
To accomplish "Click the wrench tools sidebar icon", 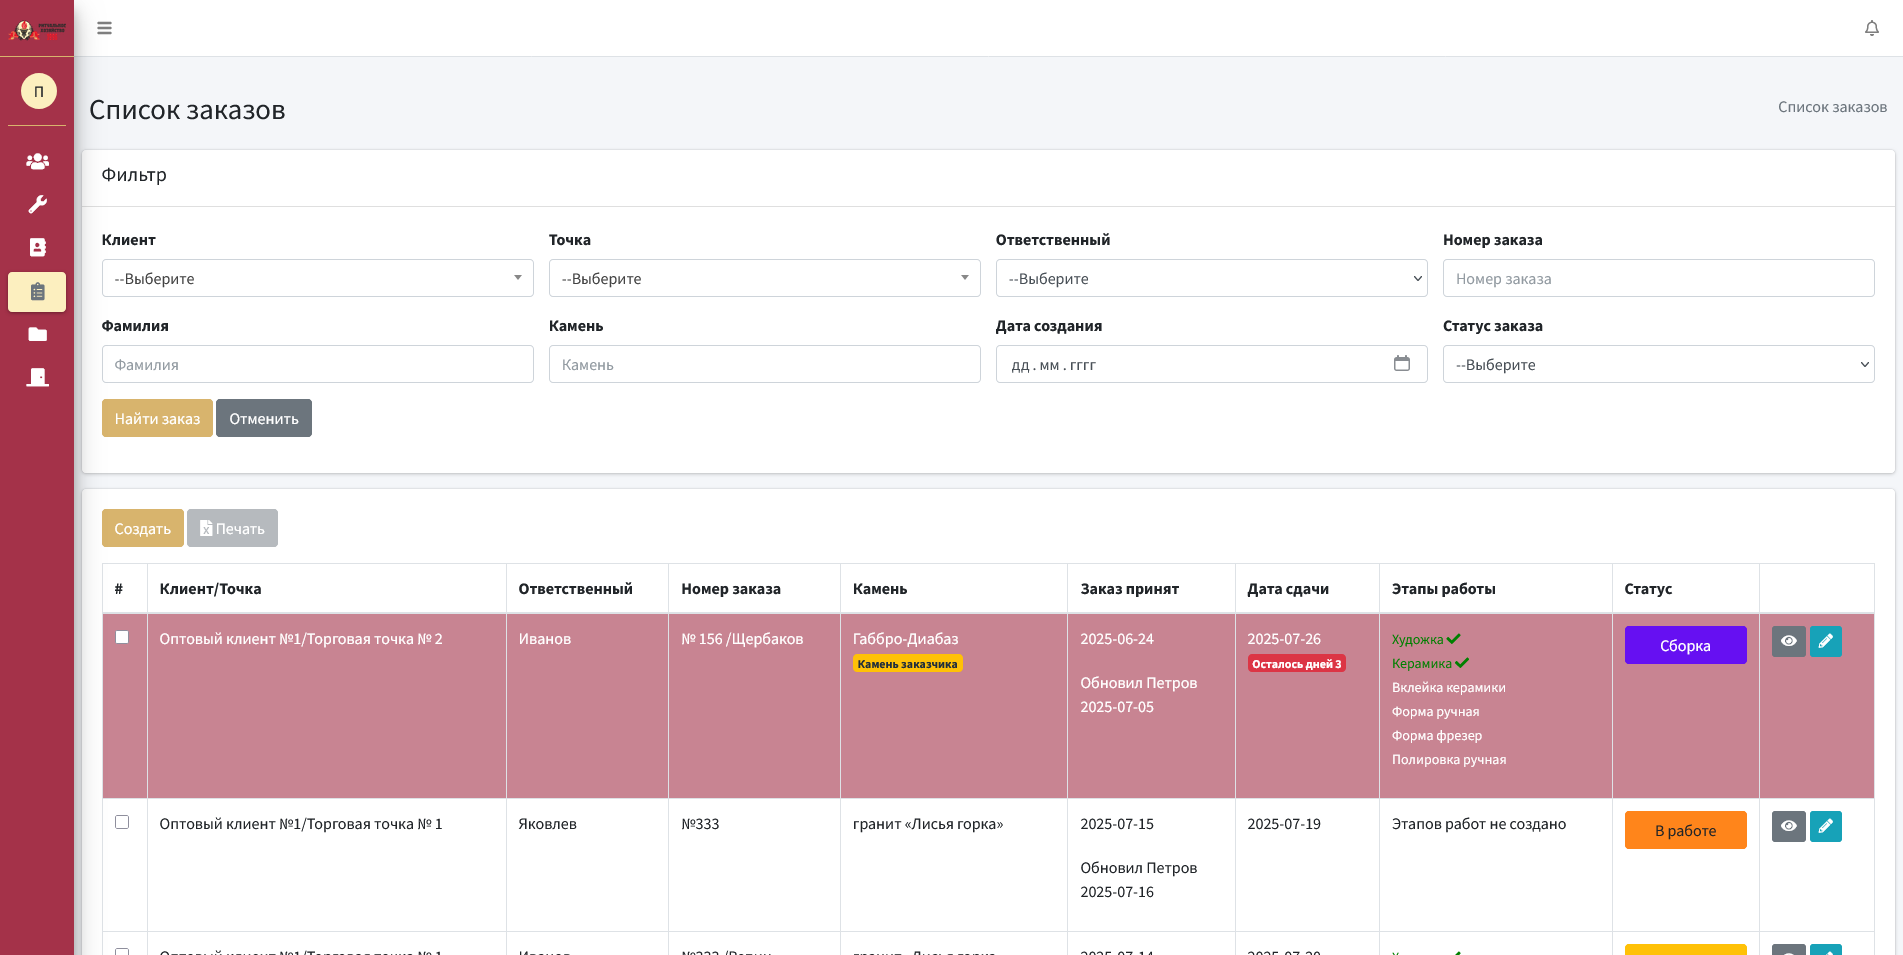I will [x=37, y=204].
